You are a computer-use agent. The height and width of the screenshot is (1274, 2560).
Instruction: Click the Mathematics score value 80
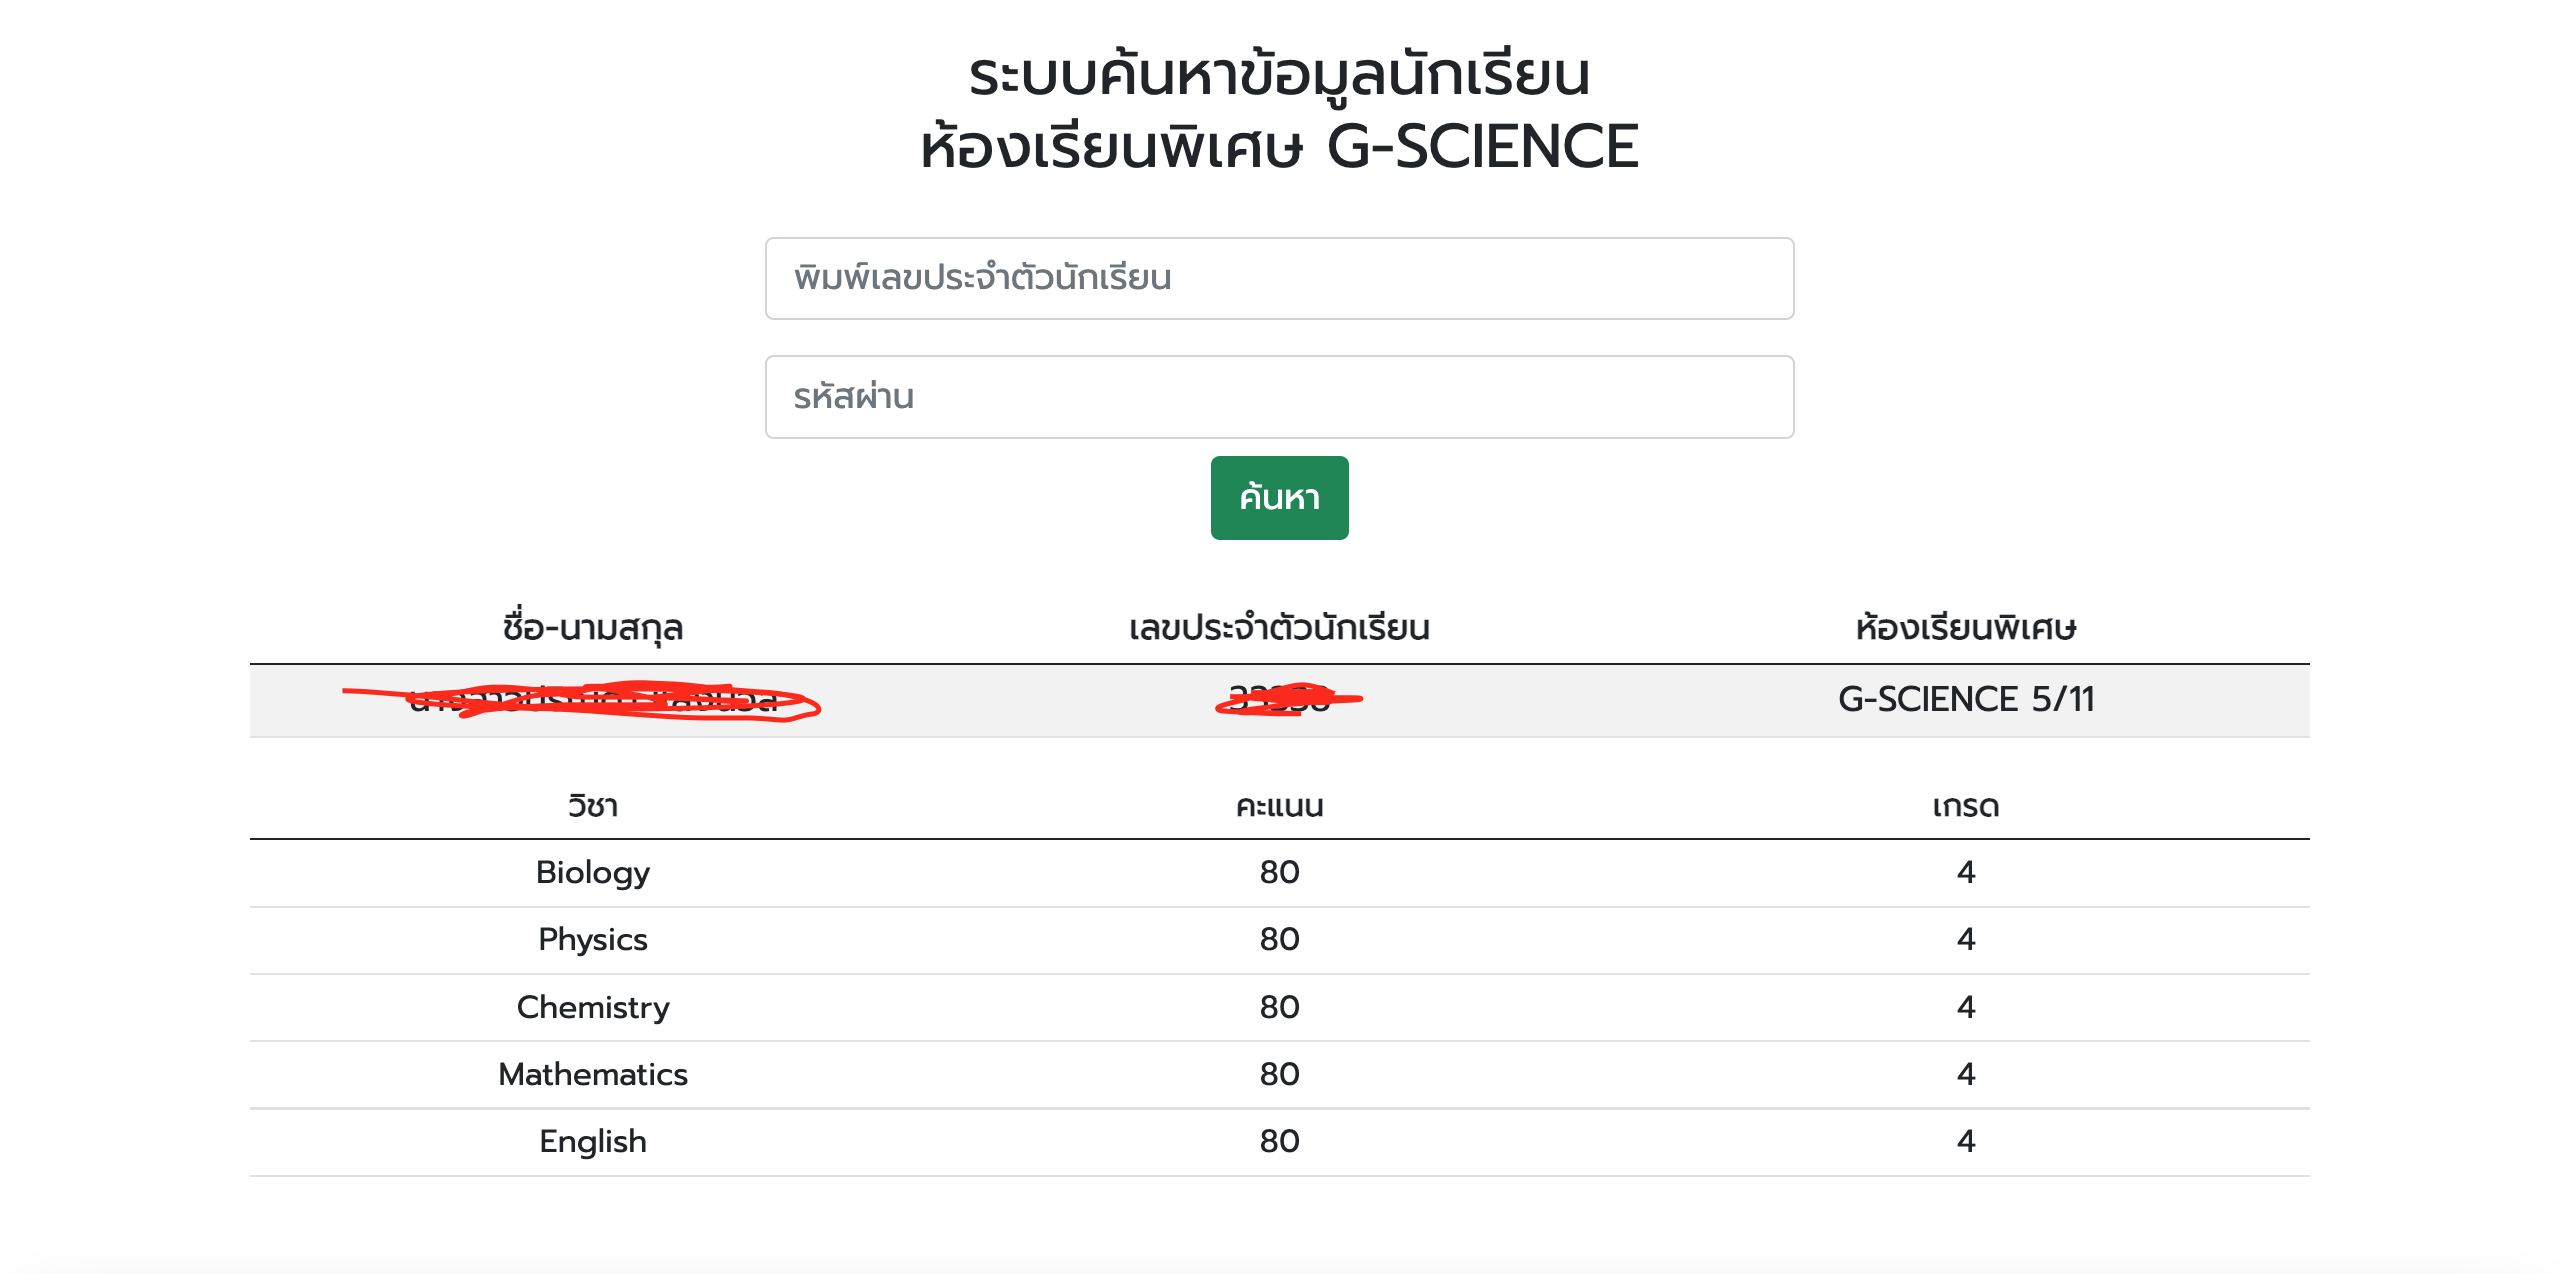pos(1279,1074)
